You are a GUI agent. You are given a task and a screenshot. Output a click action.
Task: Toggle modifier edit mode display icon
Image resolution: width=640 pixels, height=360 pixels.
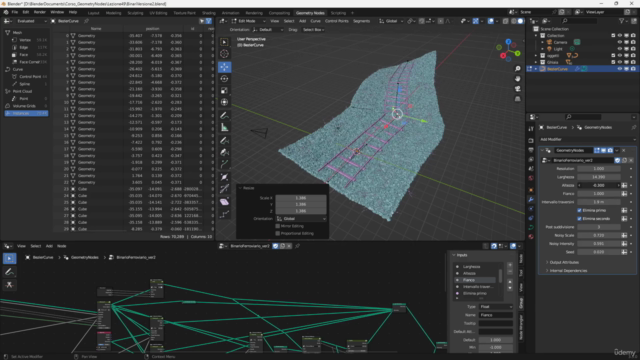pyautogui.click(x=597, y=150)
